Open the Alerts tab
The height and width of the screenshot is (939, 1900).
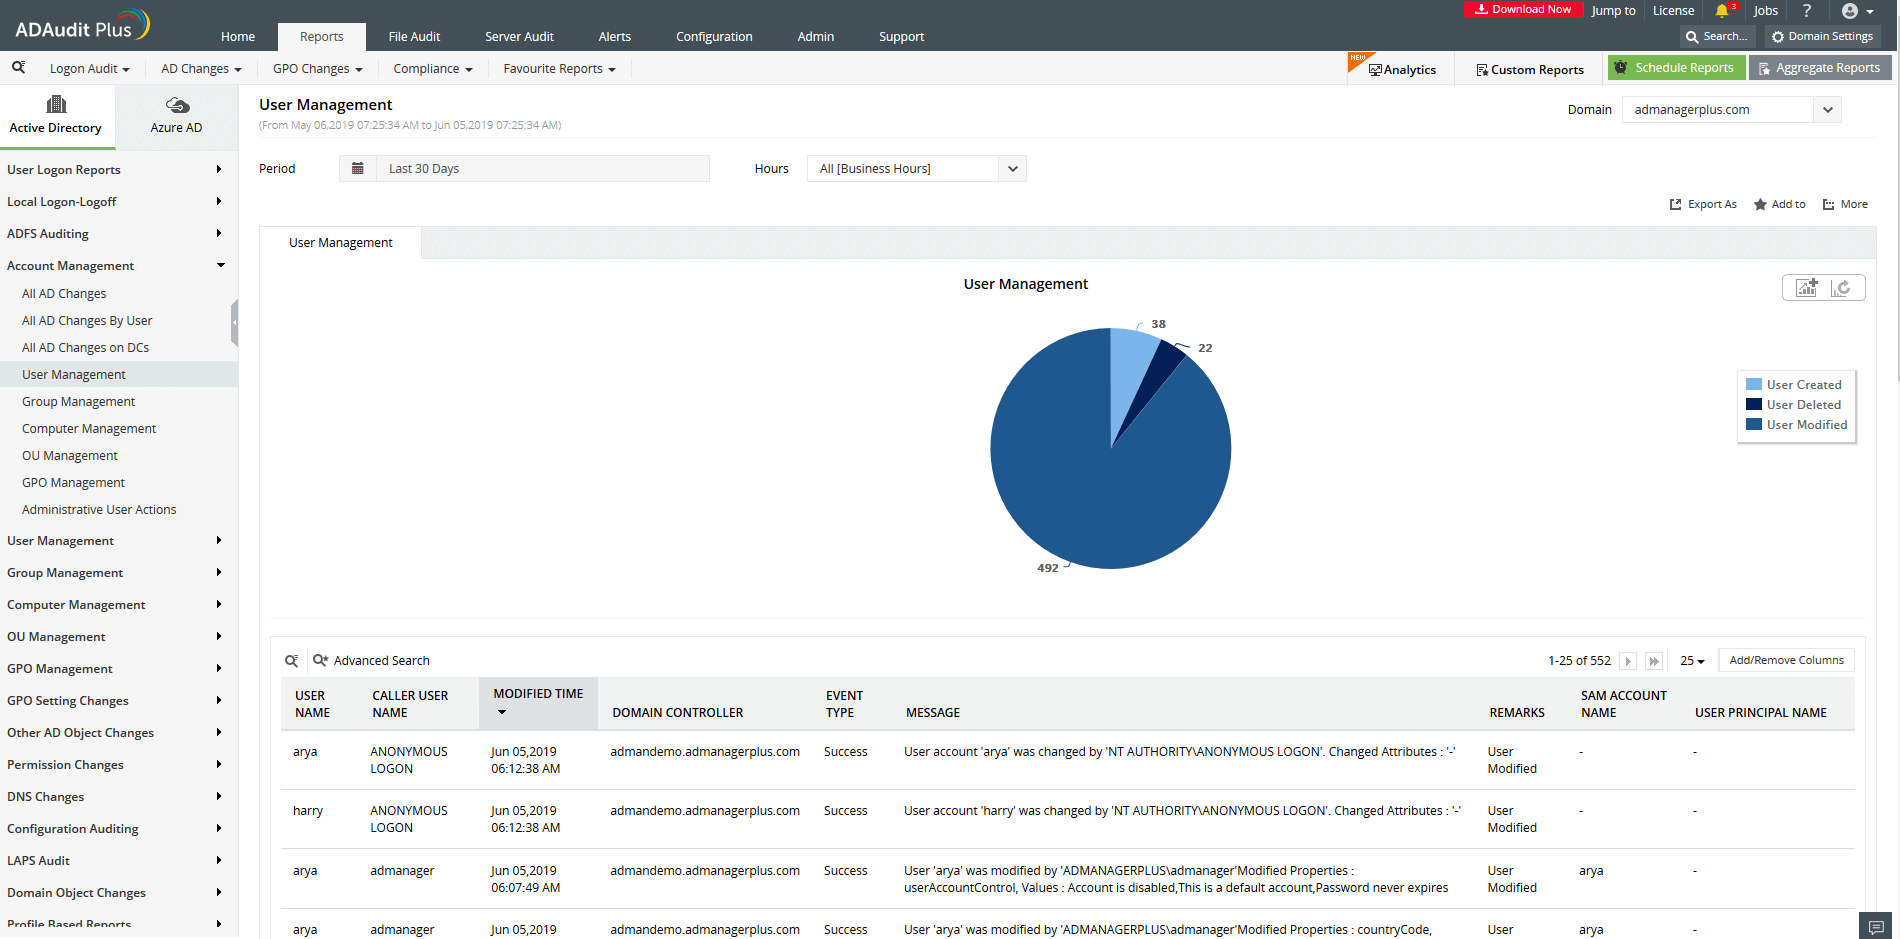[615, 37]
